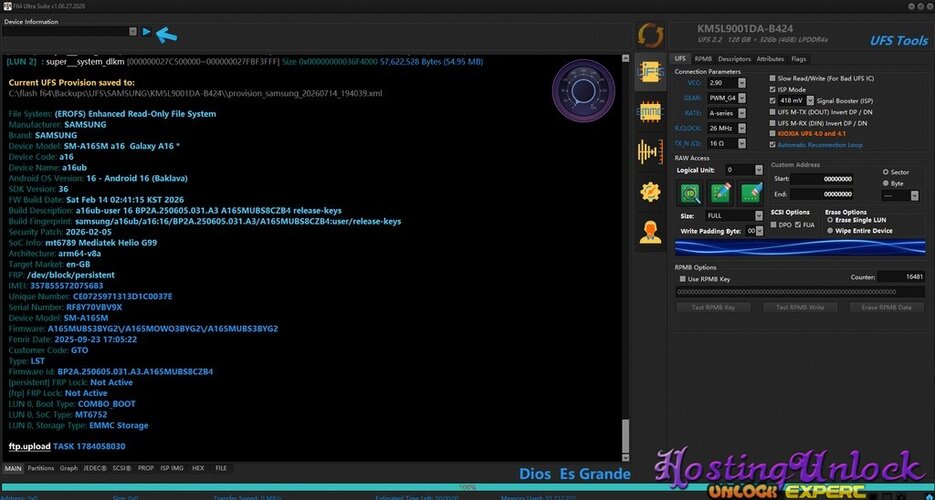Image resolution: width=935 pixels, height=500 pixels.
Task: Click the Test RPMB Key button
Action: tap(713, 308)
